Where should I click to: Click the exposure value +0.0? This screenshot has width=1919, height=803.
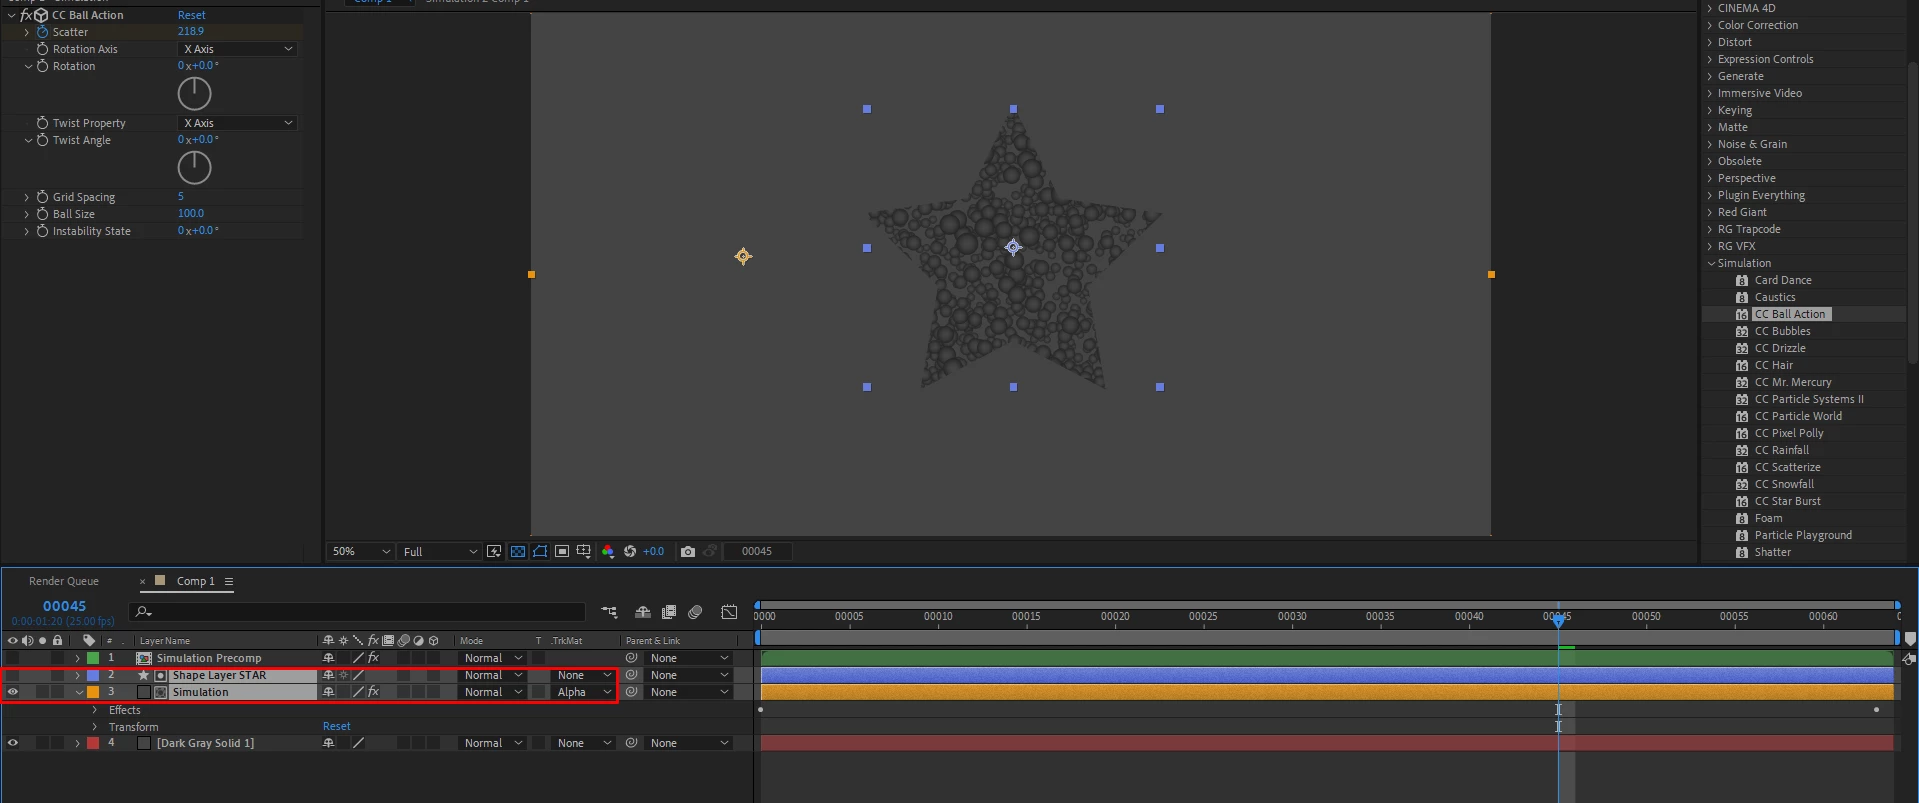[x=653, y=551]
